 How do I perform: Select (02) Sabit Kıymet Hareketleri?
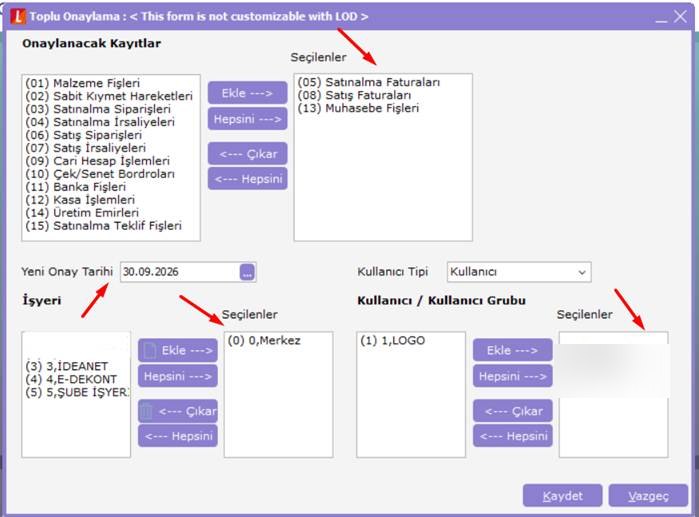[109, 96]
